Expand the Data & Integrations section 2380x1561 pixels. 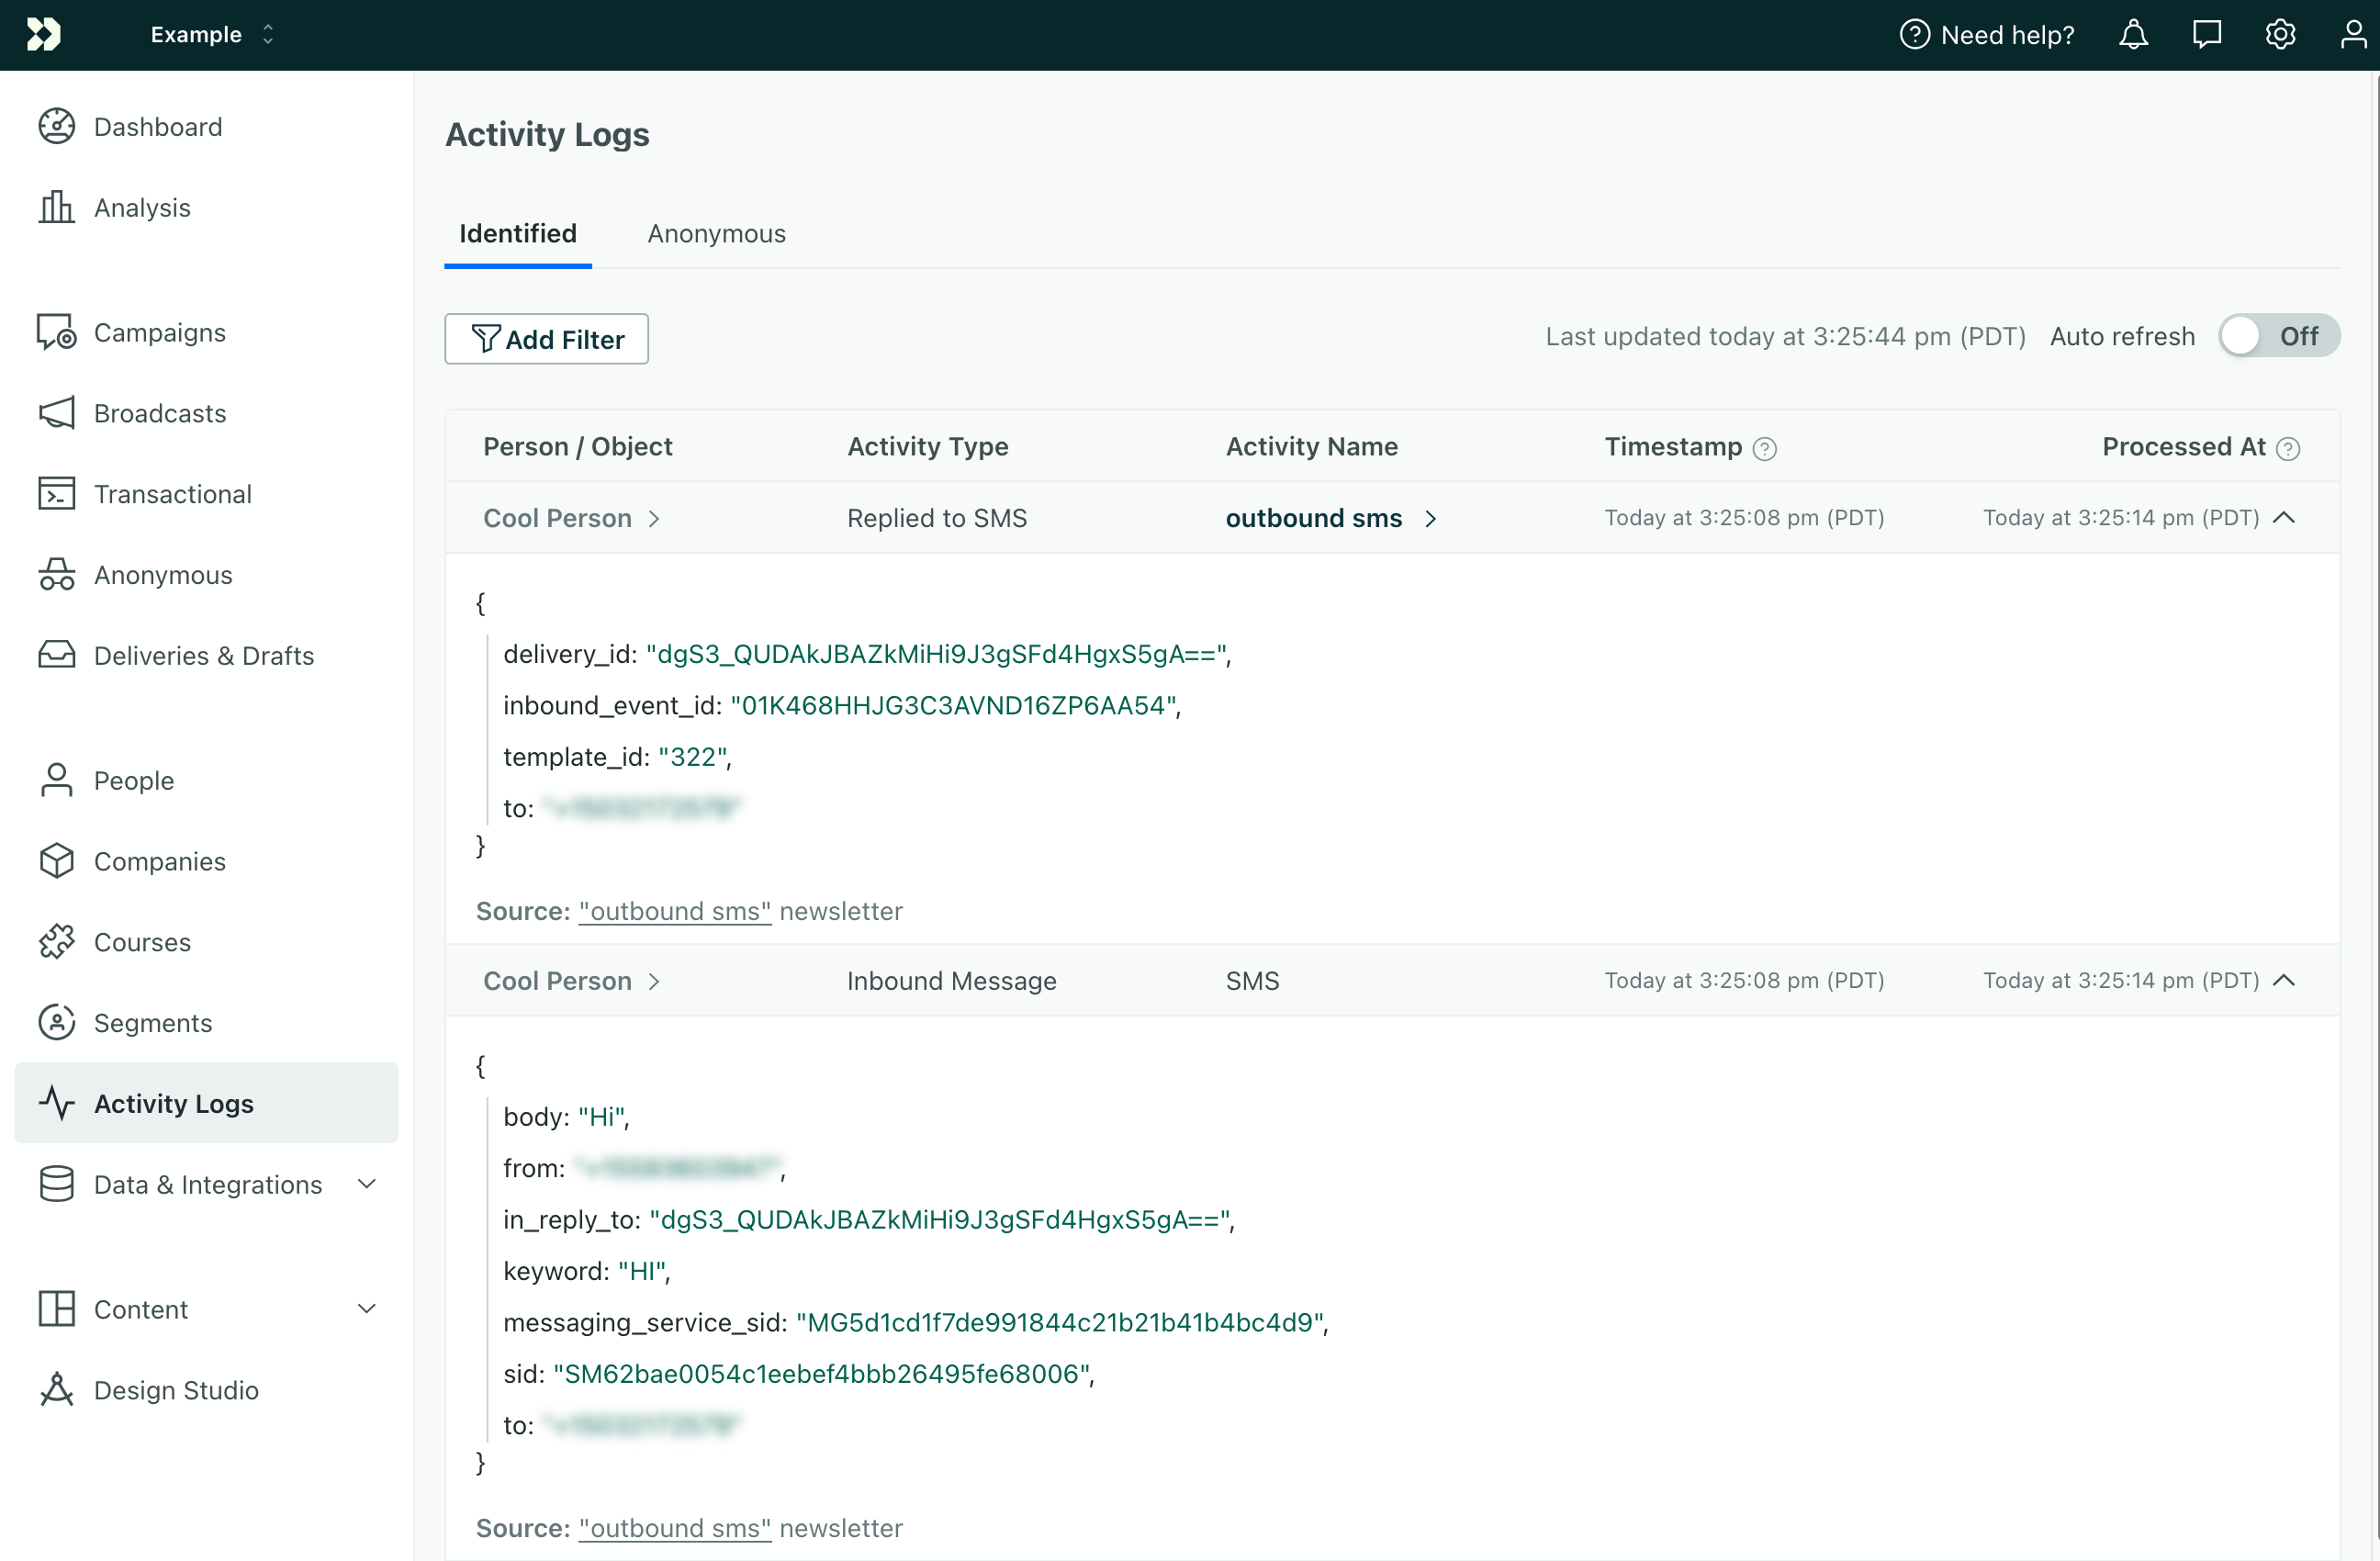[x=368, y=1183]
